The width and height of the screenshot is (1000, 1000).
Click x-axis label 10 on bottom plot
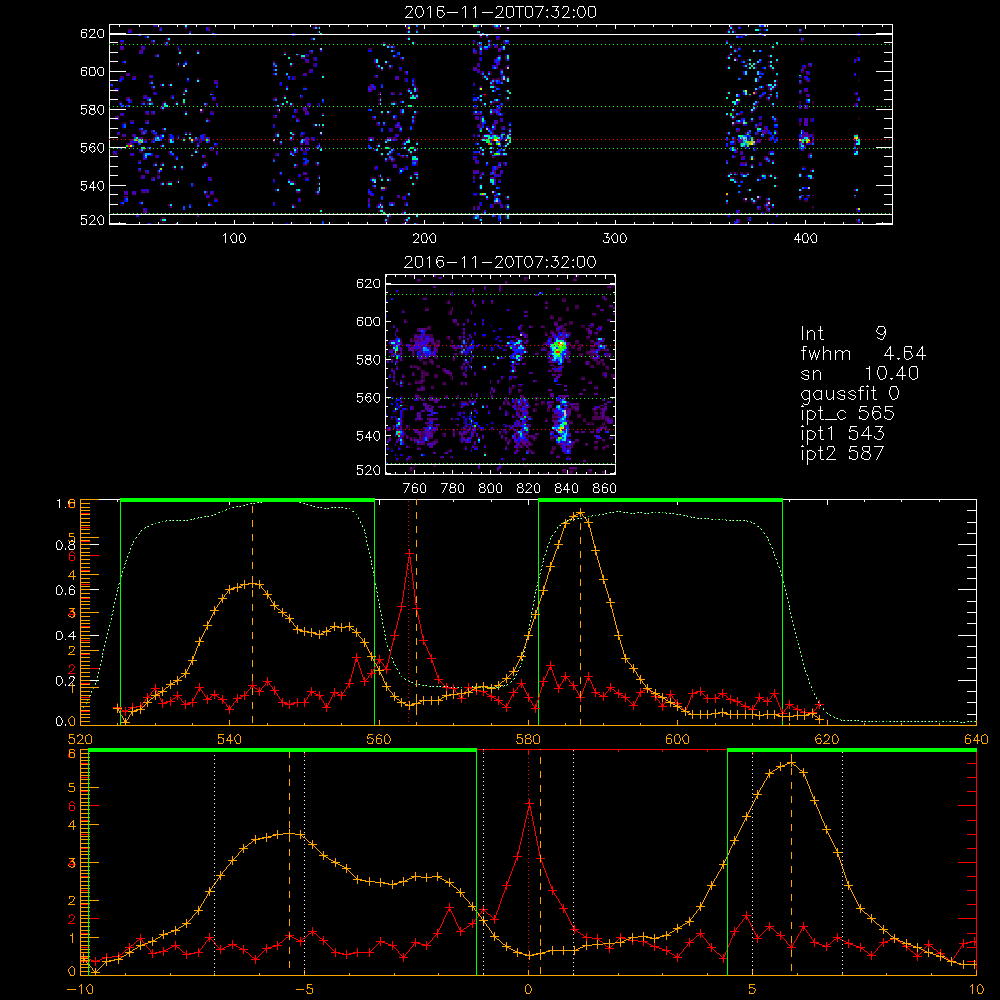tap(976, 989)
